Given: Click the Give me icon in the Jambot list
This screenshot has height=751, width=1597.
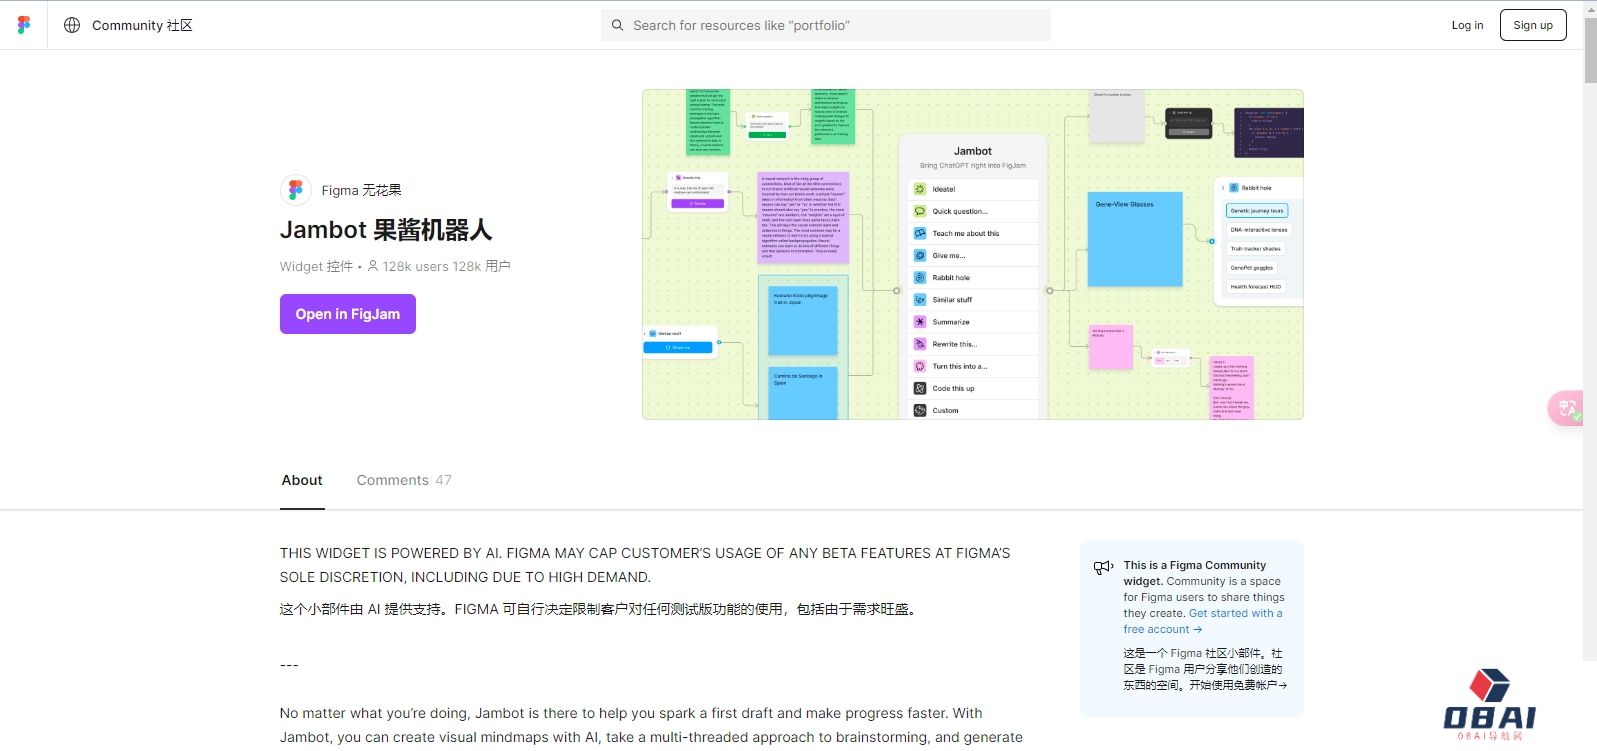Looking at the screenshot, I should coord(920,255).
